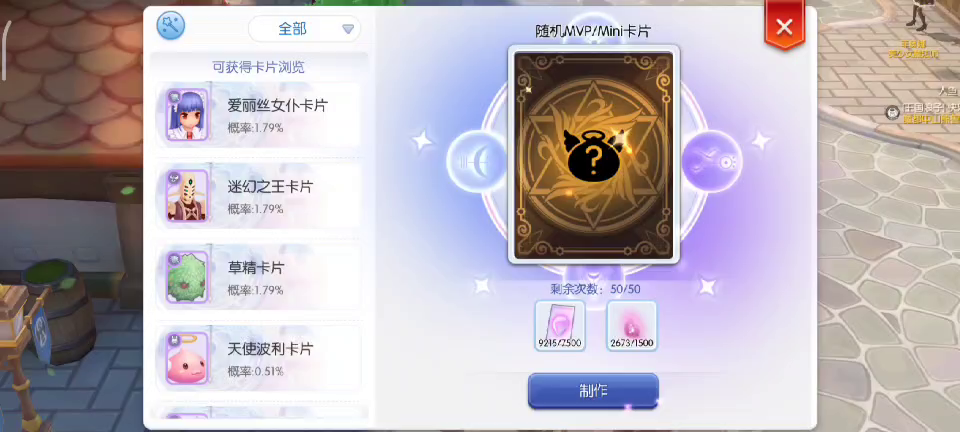Click the partially visible fifth card entry
Viewport: 960px width, 432px height.
coord(258,412)
